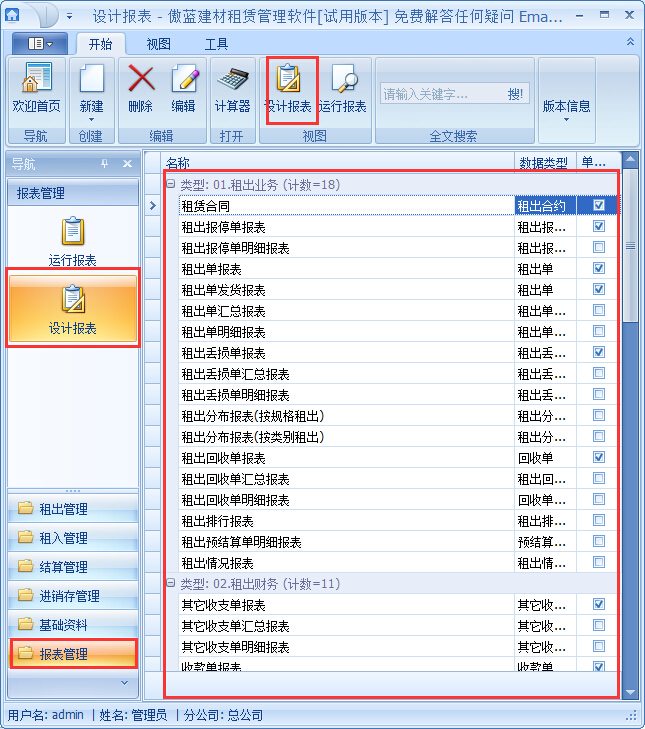Click the 搜! search button

pos(515,94)
